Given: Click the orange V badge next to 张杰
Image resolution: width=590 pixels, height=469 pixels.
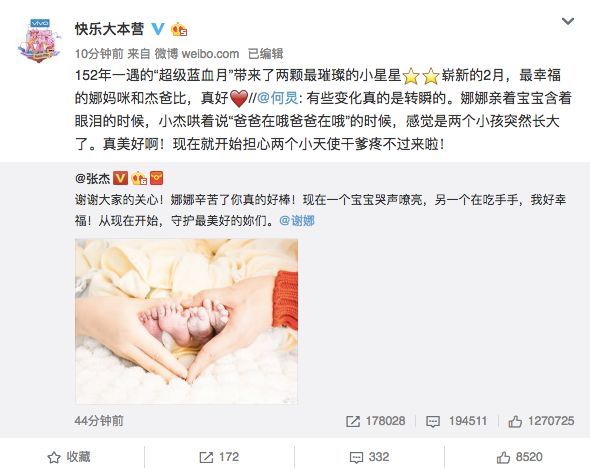Looking at the screenshot, I should (x=120, y=178).
